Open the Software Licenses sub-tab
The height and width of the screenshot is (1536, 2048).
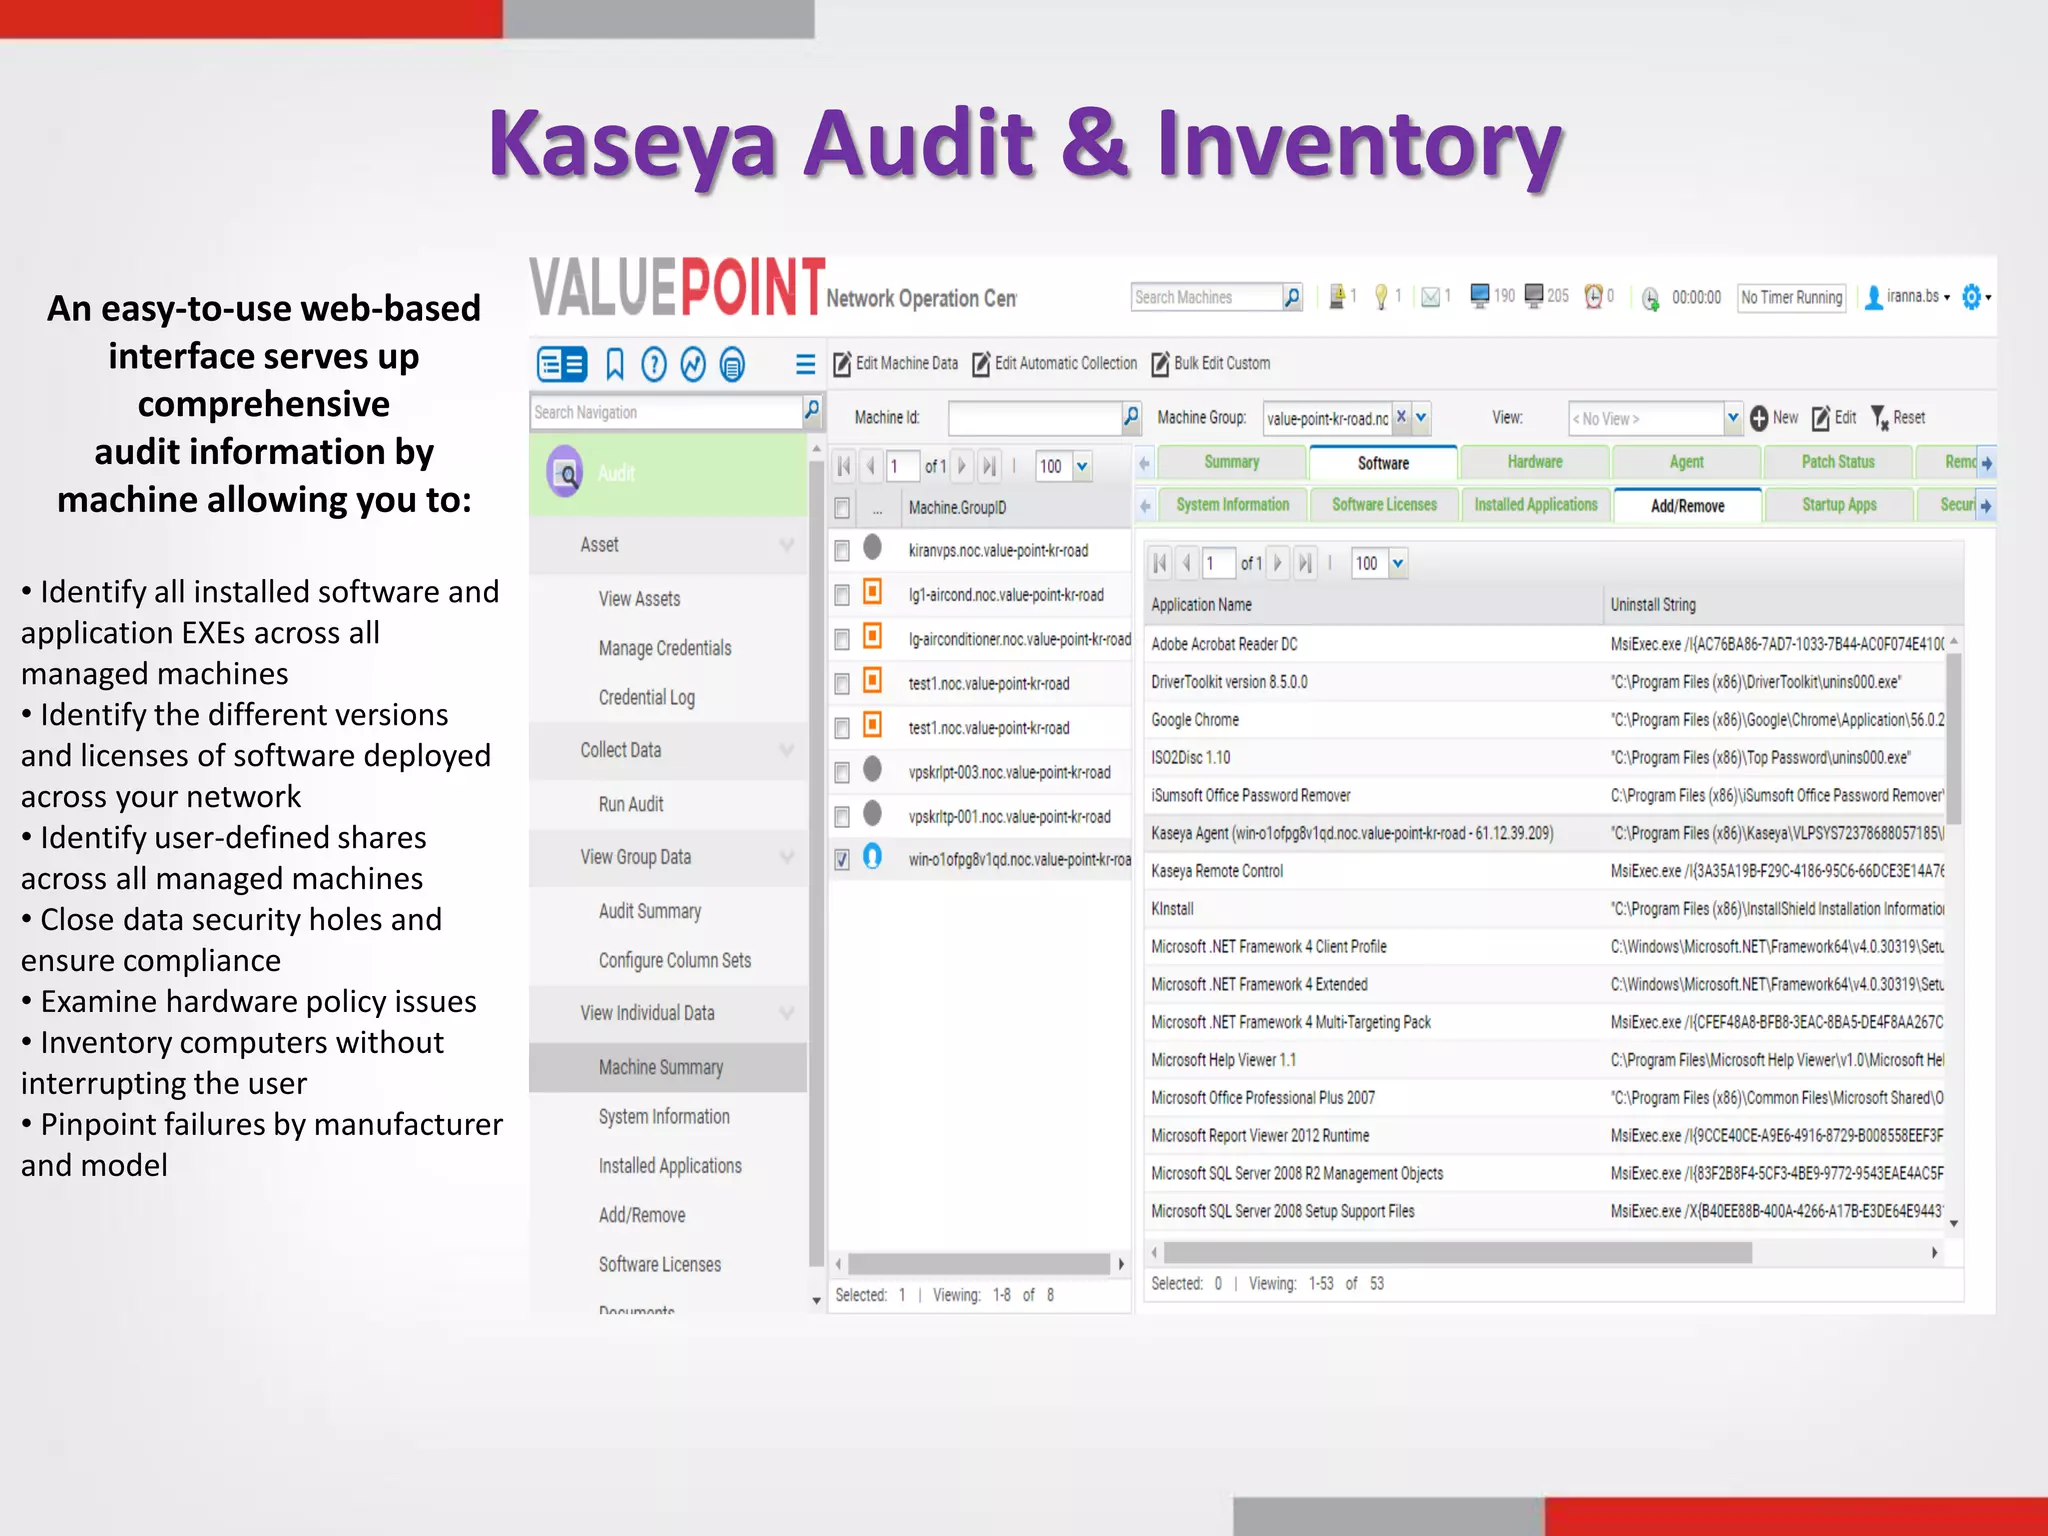[1383, 505]
